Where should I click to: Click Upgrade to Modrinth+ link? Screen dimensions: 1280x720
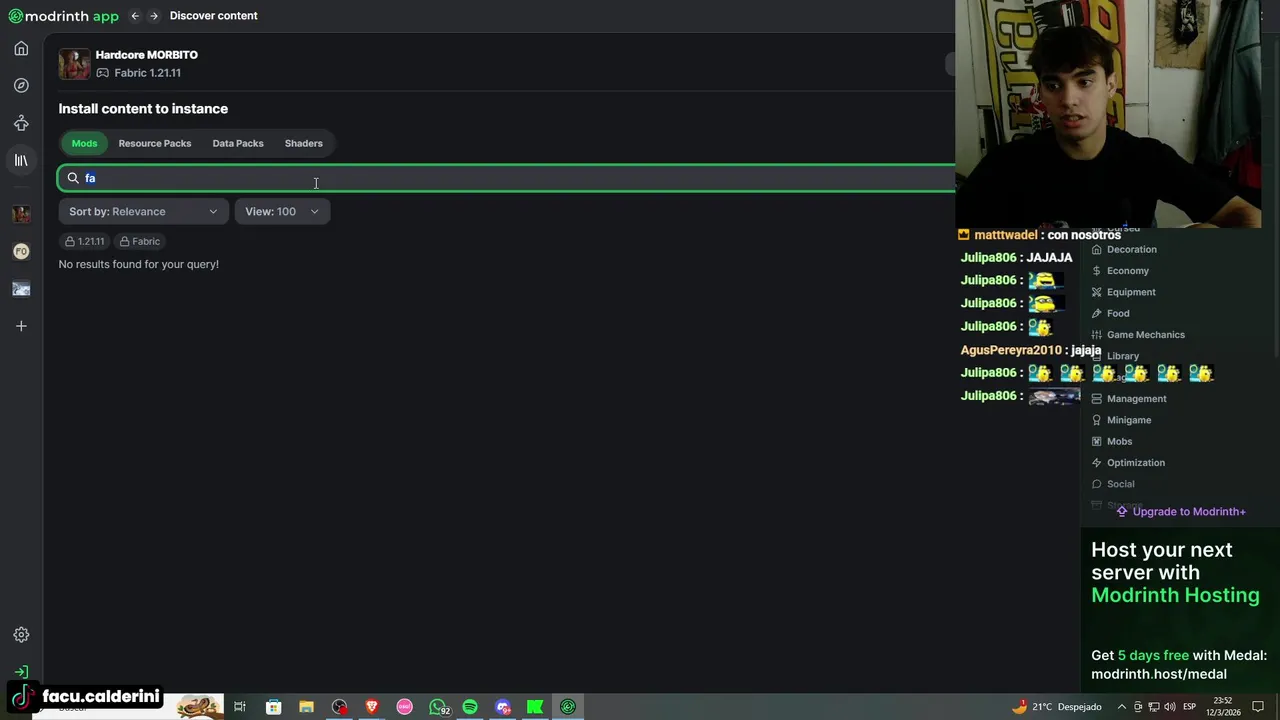(x=1181, y=512)
